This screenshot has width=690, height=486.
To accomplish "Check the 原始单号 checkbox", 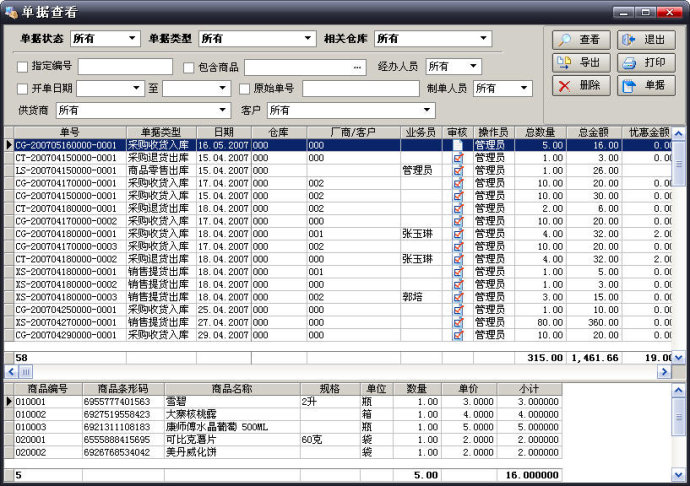I will tap(244, 88).
